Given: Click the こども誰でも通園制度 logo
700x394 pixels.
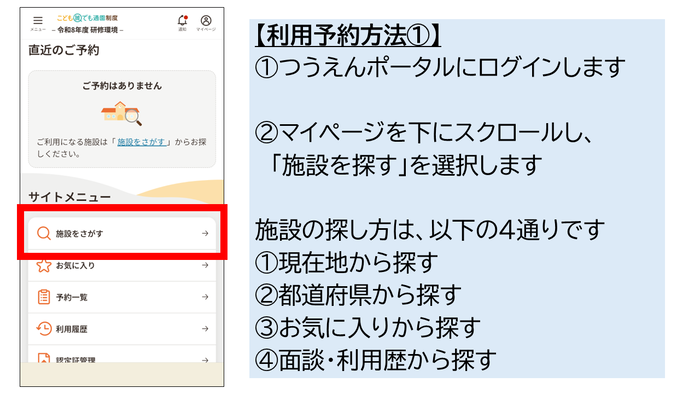Looking at the screenshot, I should click(88, 18).
